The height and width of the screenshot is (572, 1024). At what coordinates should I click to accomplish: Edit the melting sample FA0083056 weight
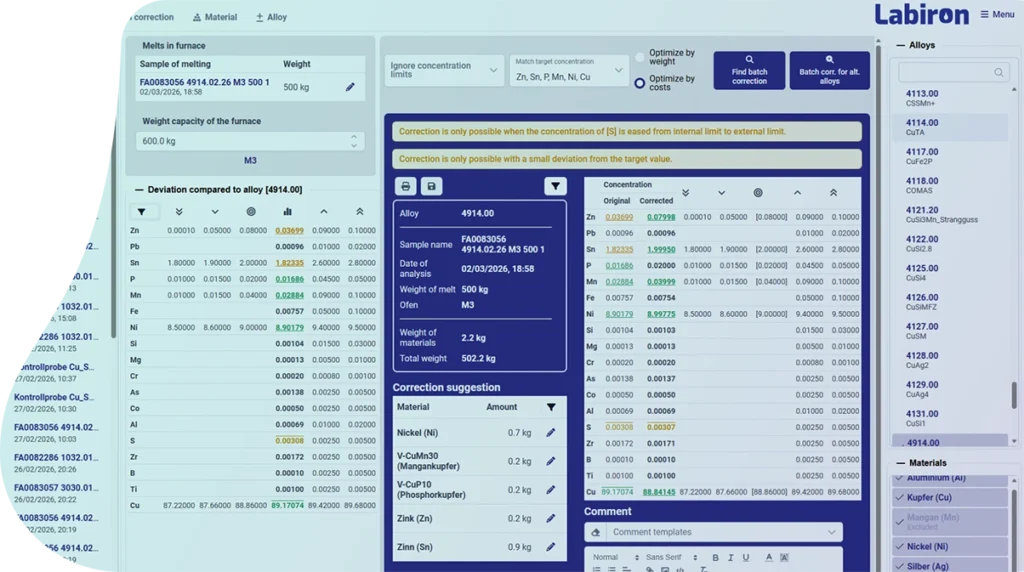click(x=350, y=88)
